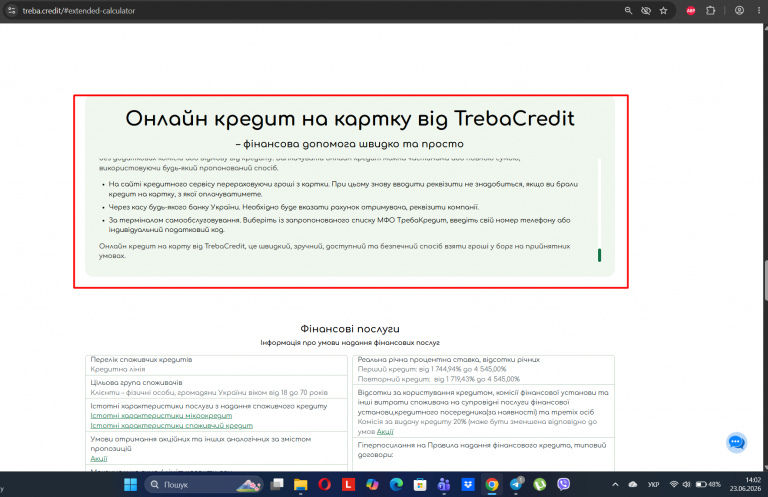
Task: Open link Істотні характеристики споживчий кредит
Action: click(171, 426)
